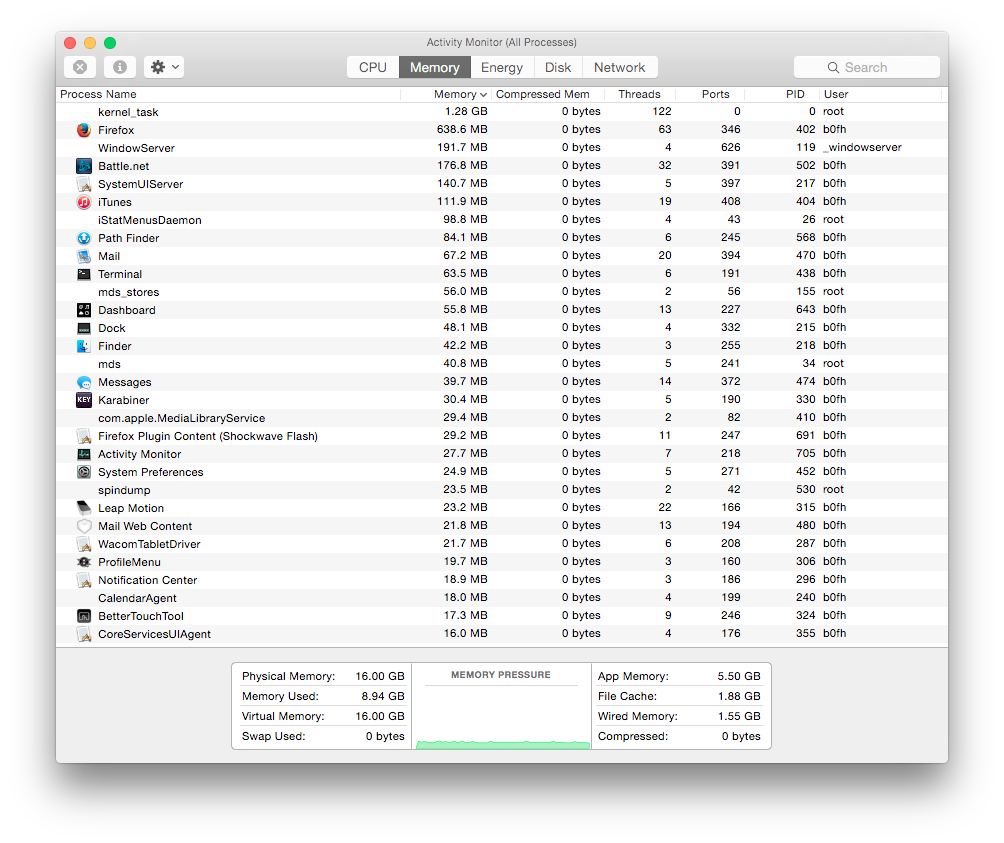Switch to the Network tab
The width and height of the screenshot is (1004, 843).
tap(619, 67)
